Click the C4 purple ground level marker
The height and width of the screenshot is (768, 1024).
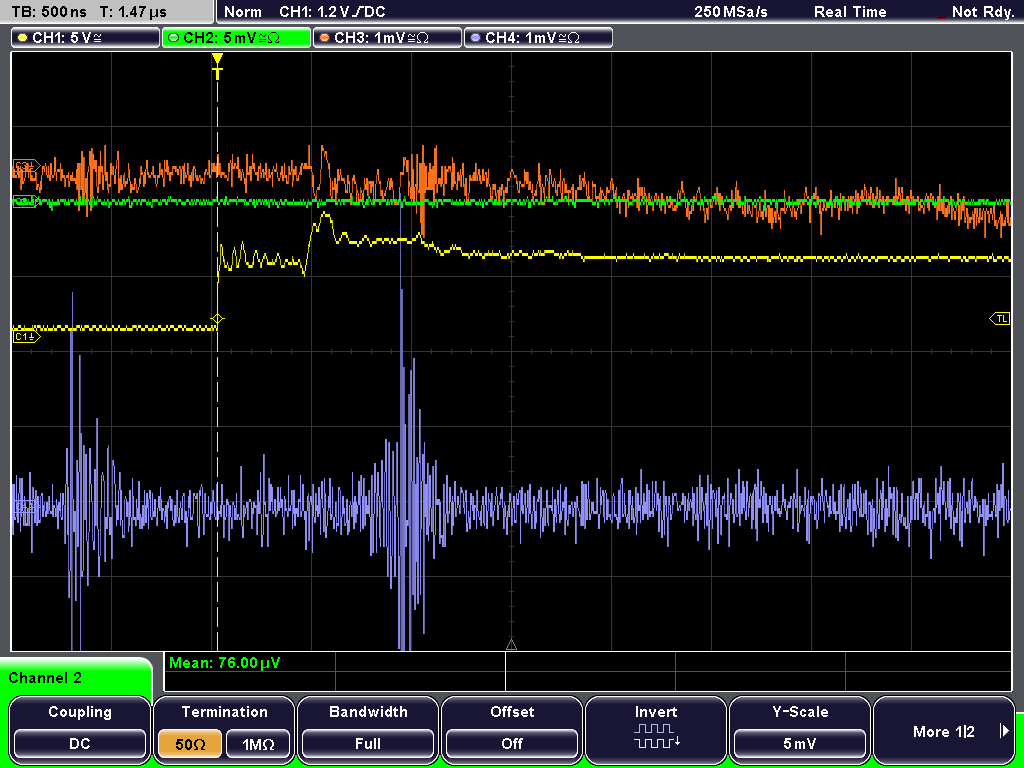[x=25, y=505]
